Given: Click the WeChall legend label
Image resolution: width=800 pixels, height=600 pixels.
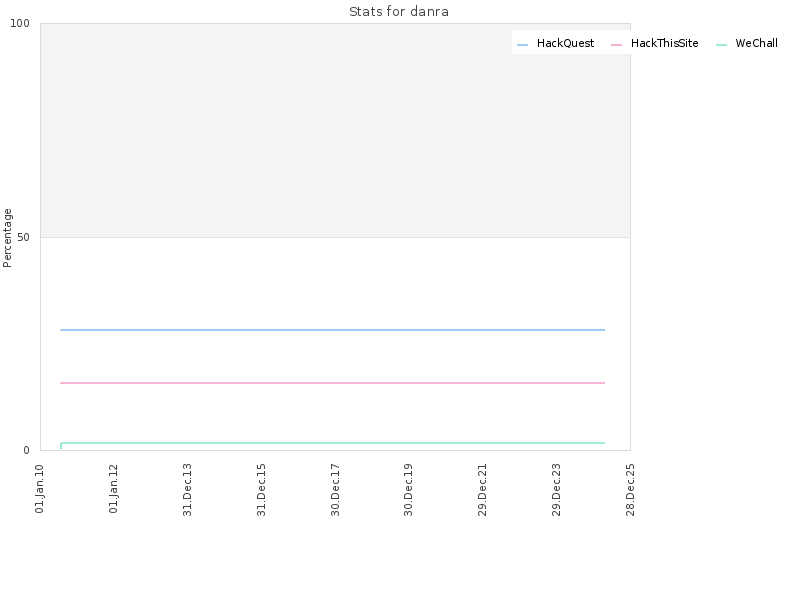Looking at the screenshot, I should (x=757, y=43).
